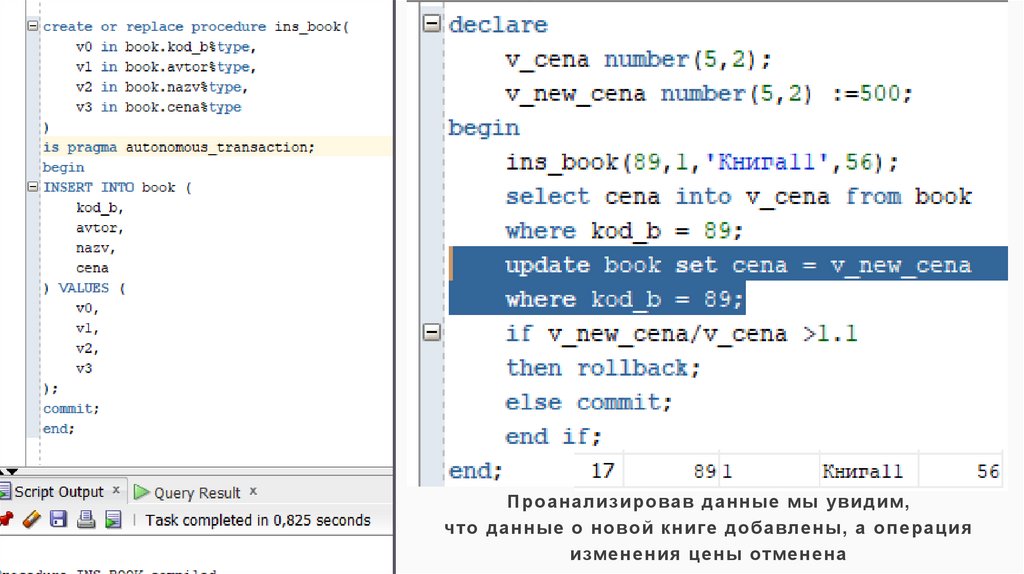Click 'Task completed in 0,825 seconds' status text
This screenshot has height=574, width=1024.
(x=257, y=520)
